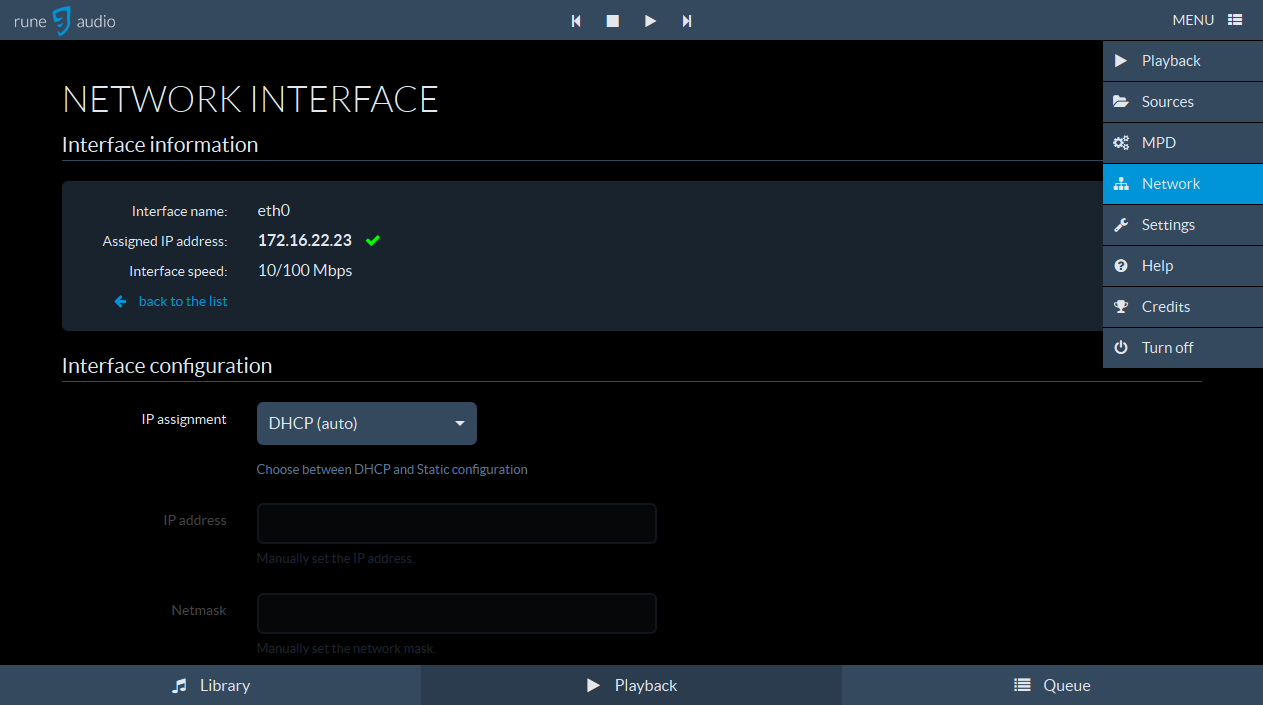
Task: Click the list icon in the Queue tab
Action: [x=1022, y=685]
